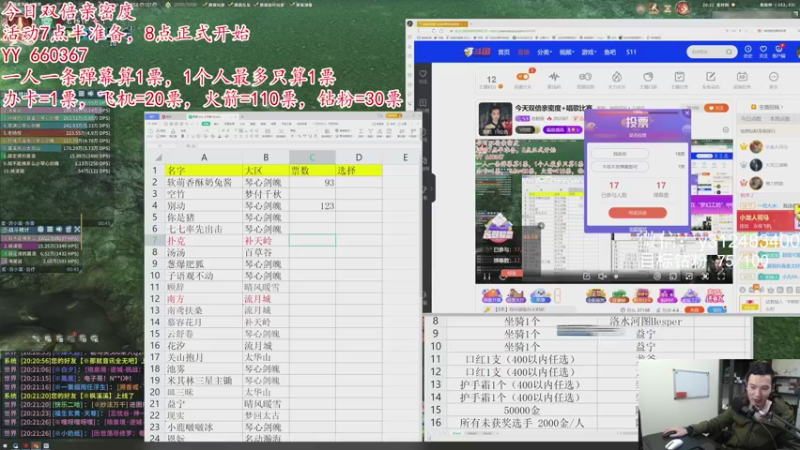Screen dimensions: 800x450
Task: Switch to 今日 ranking tab
Action: click(x=751, y=119)
